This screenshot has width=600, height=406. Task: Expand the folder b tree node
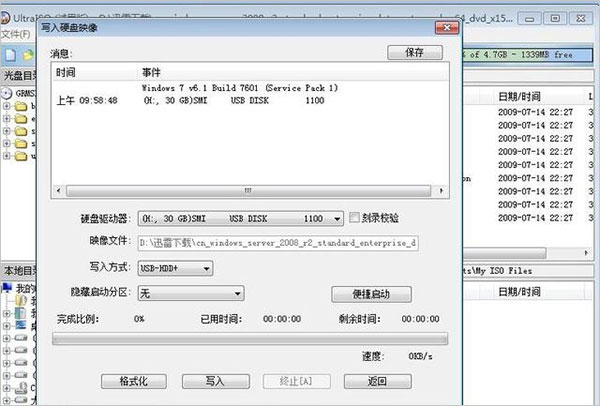pyautogui.click(x=7, y=106)
